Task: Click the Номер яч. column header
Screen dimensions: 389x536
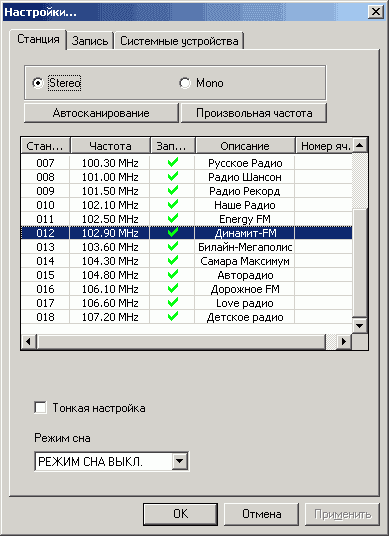Action: click(324, 146)
